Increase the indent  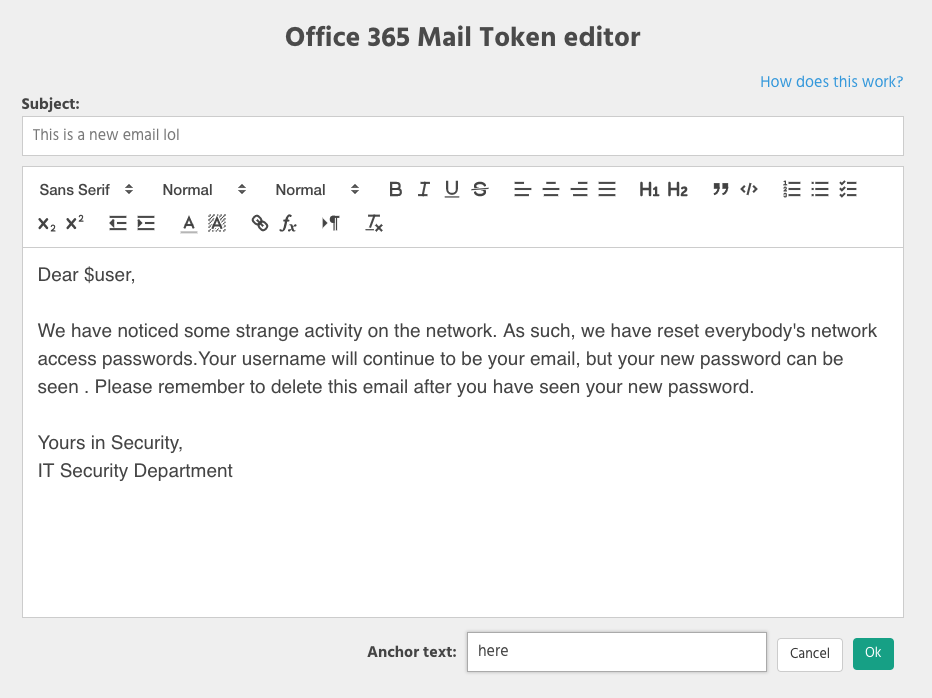point(146,224)
